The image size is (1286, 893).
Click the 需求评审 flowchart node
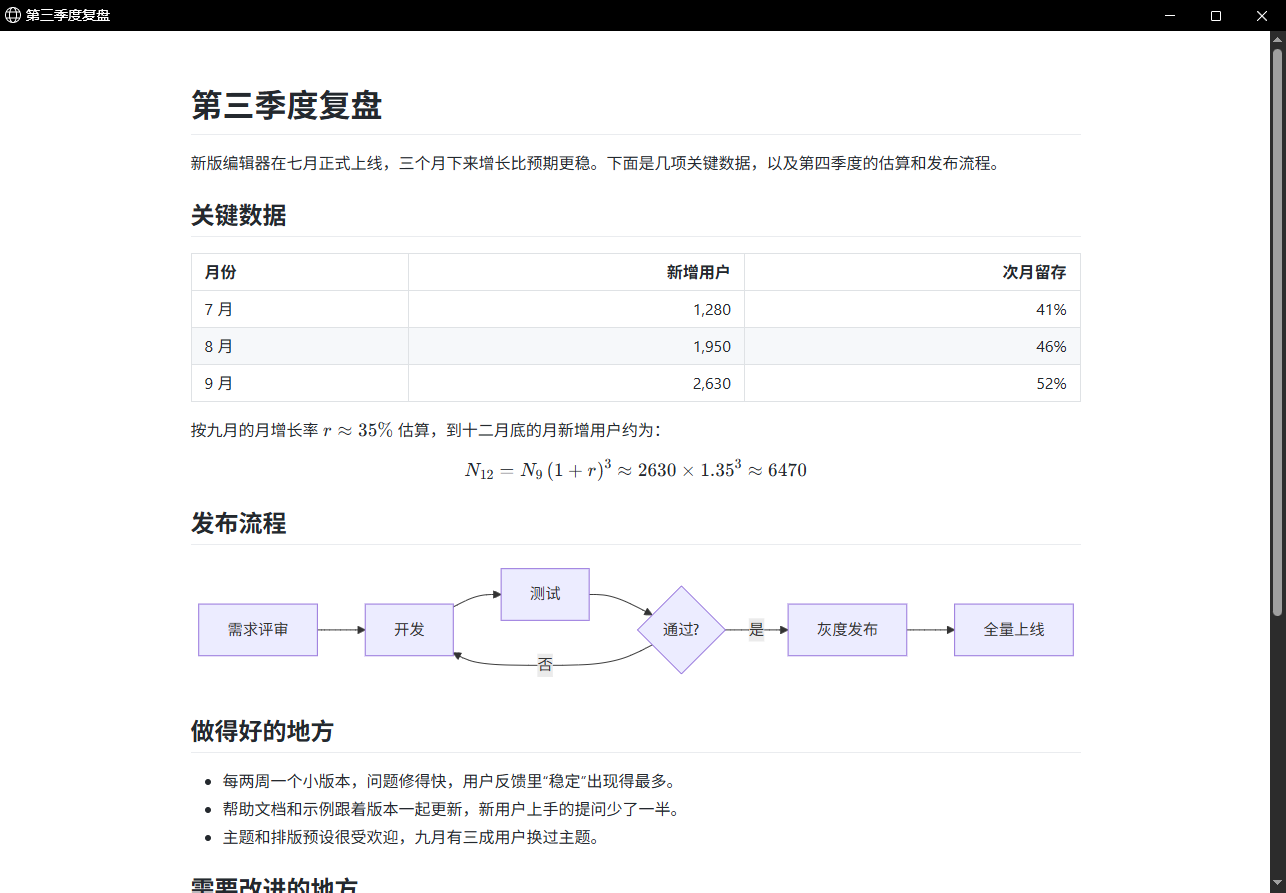[x=258, y=630]
